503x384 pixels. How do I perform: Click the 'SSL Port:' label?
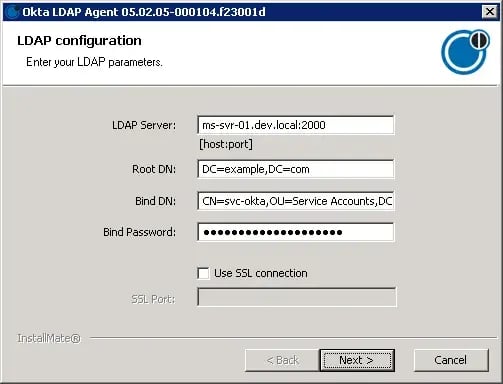coord(153,299)
